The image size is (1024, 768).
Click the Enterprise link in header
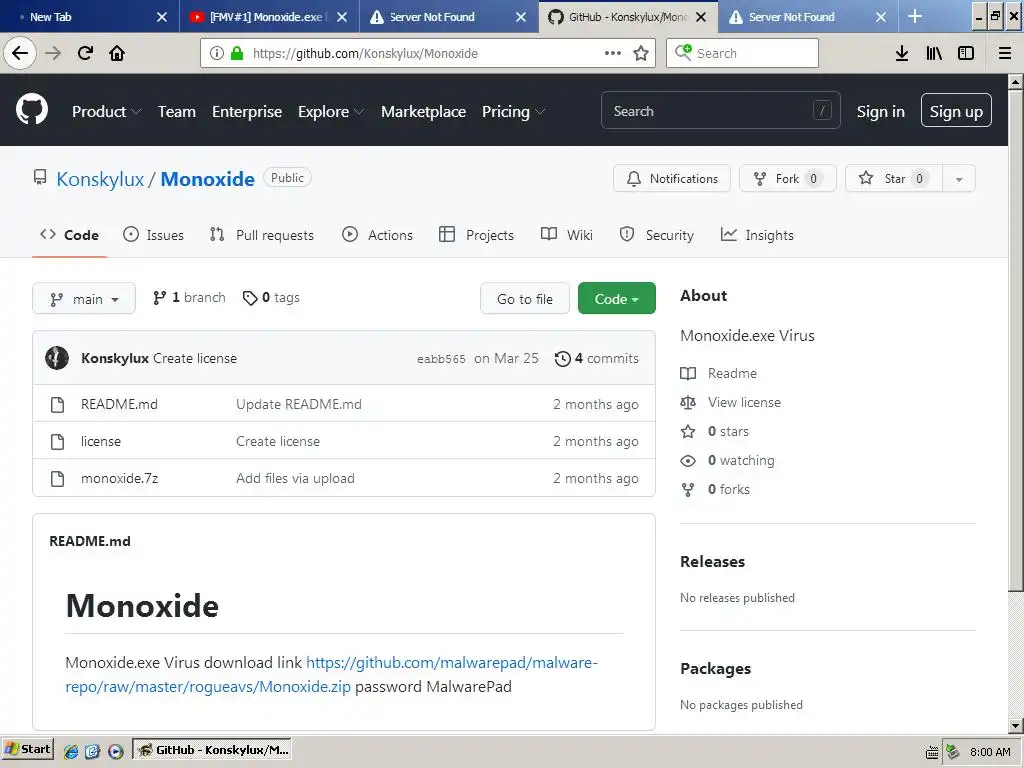(x=247, y=112)
